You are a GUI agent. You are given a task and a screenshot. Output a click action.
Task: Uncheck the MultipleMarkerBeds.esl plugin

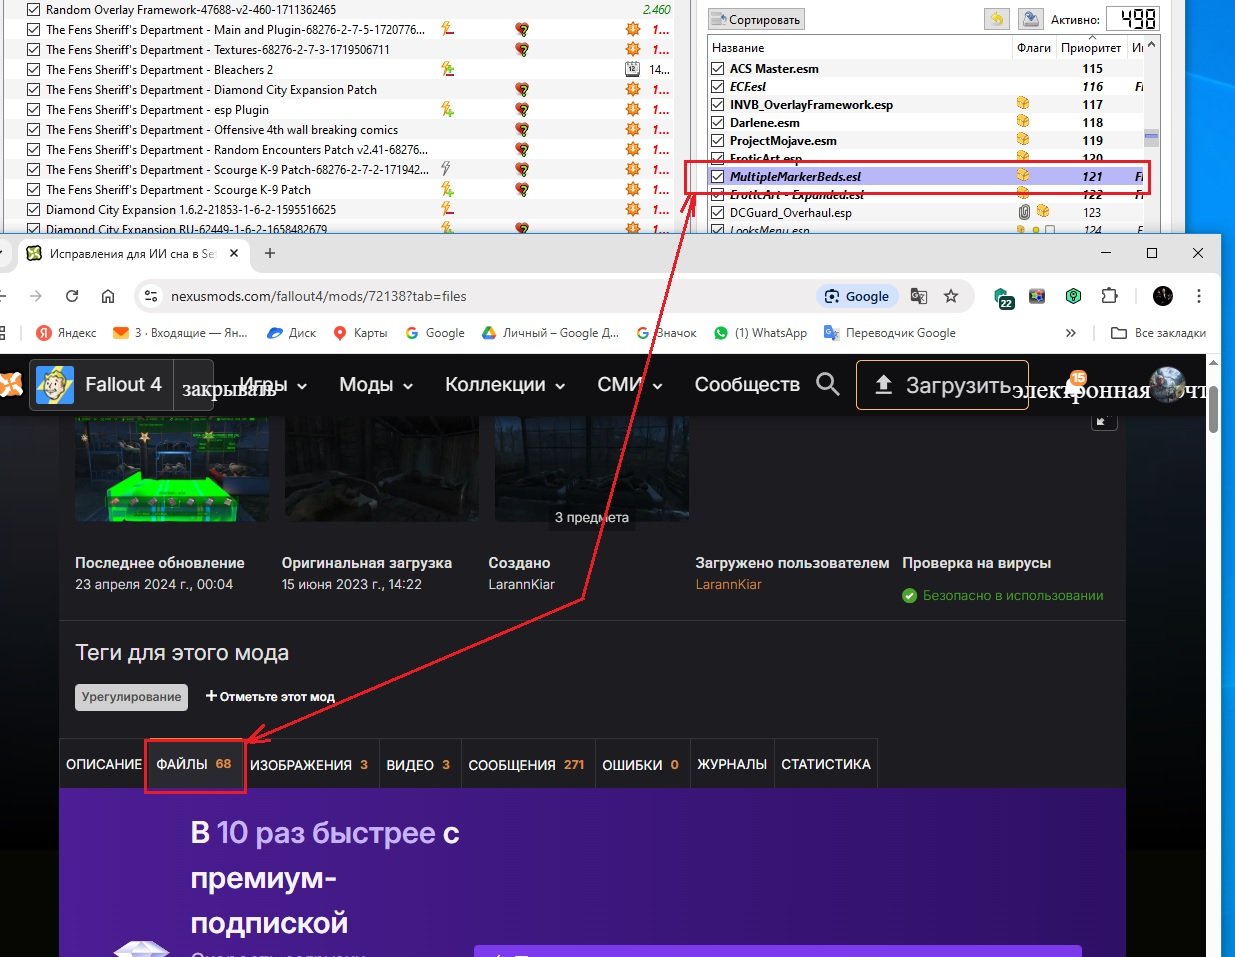point(717,177)
